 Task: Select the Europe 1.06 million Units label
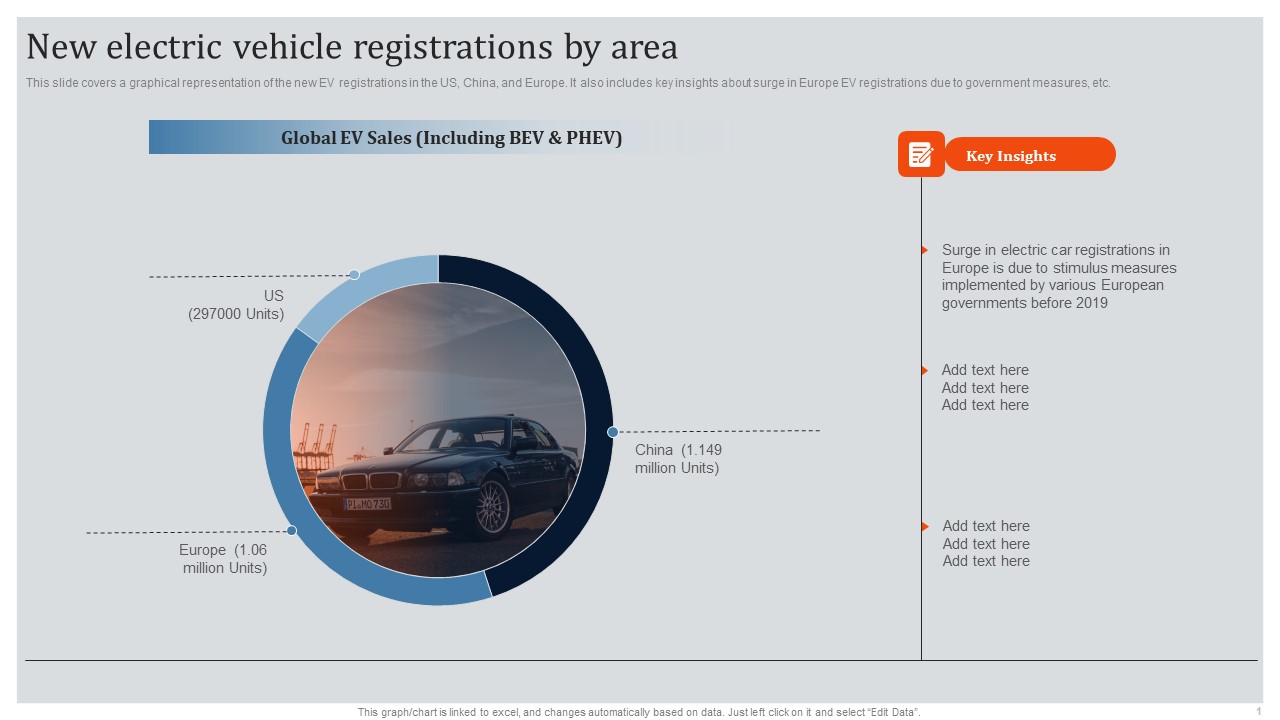click(224, 559)
